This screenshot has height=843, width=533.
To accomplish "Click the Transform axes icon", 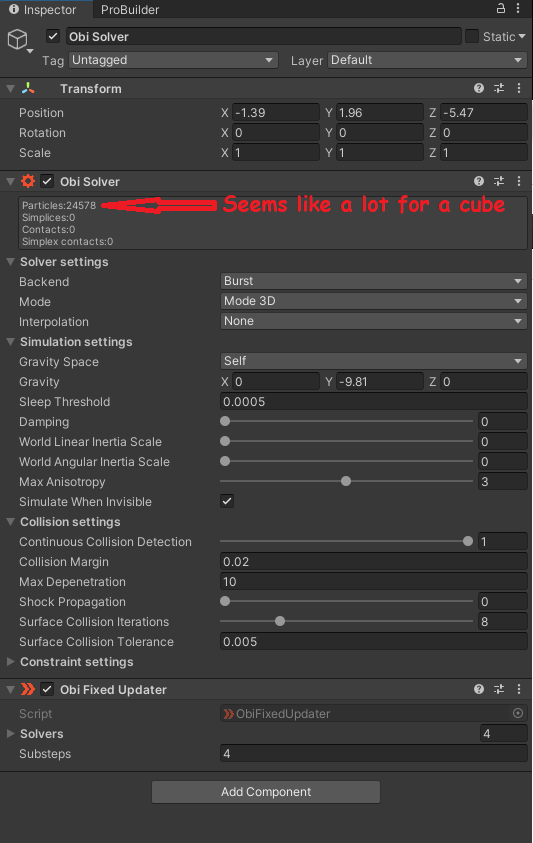I will pyautogui.click(x=28, y=88).
